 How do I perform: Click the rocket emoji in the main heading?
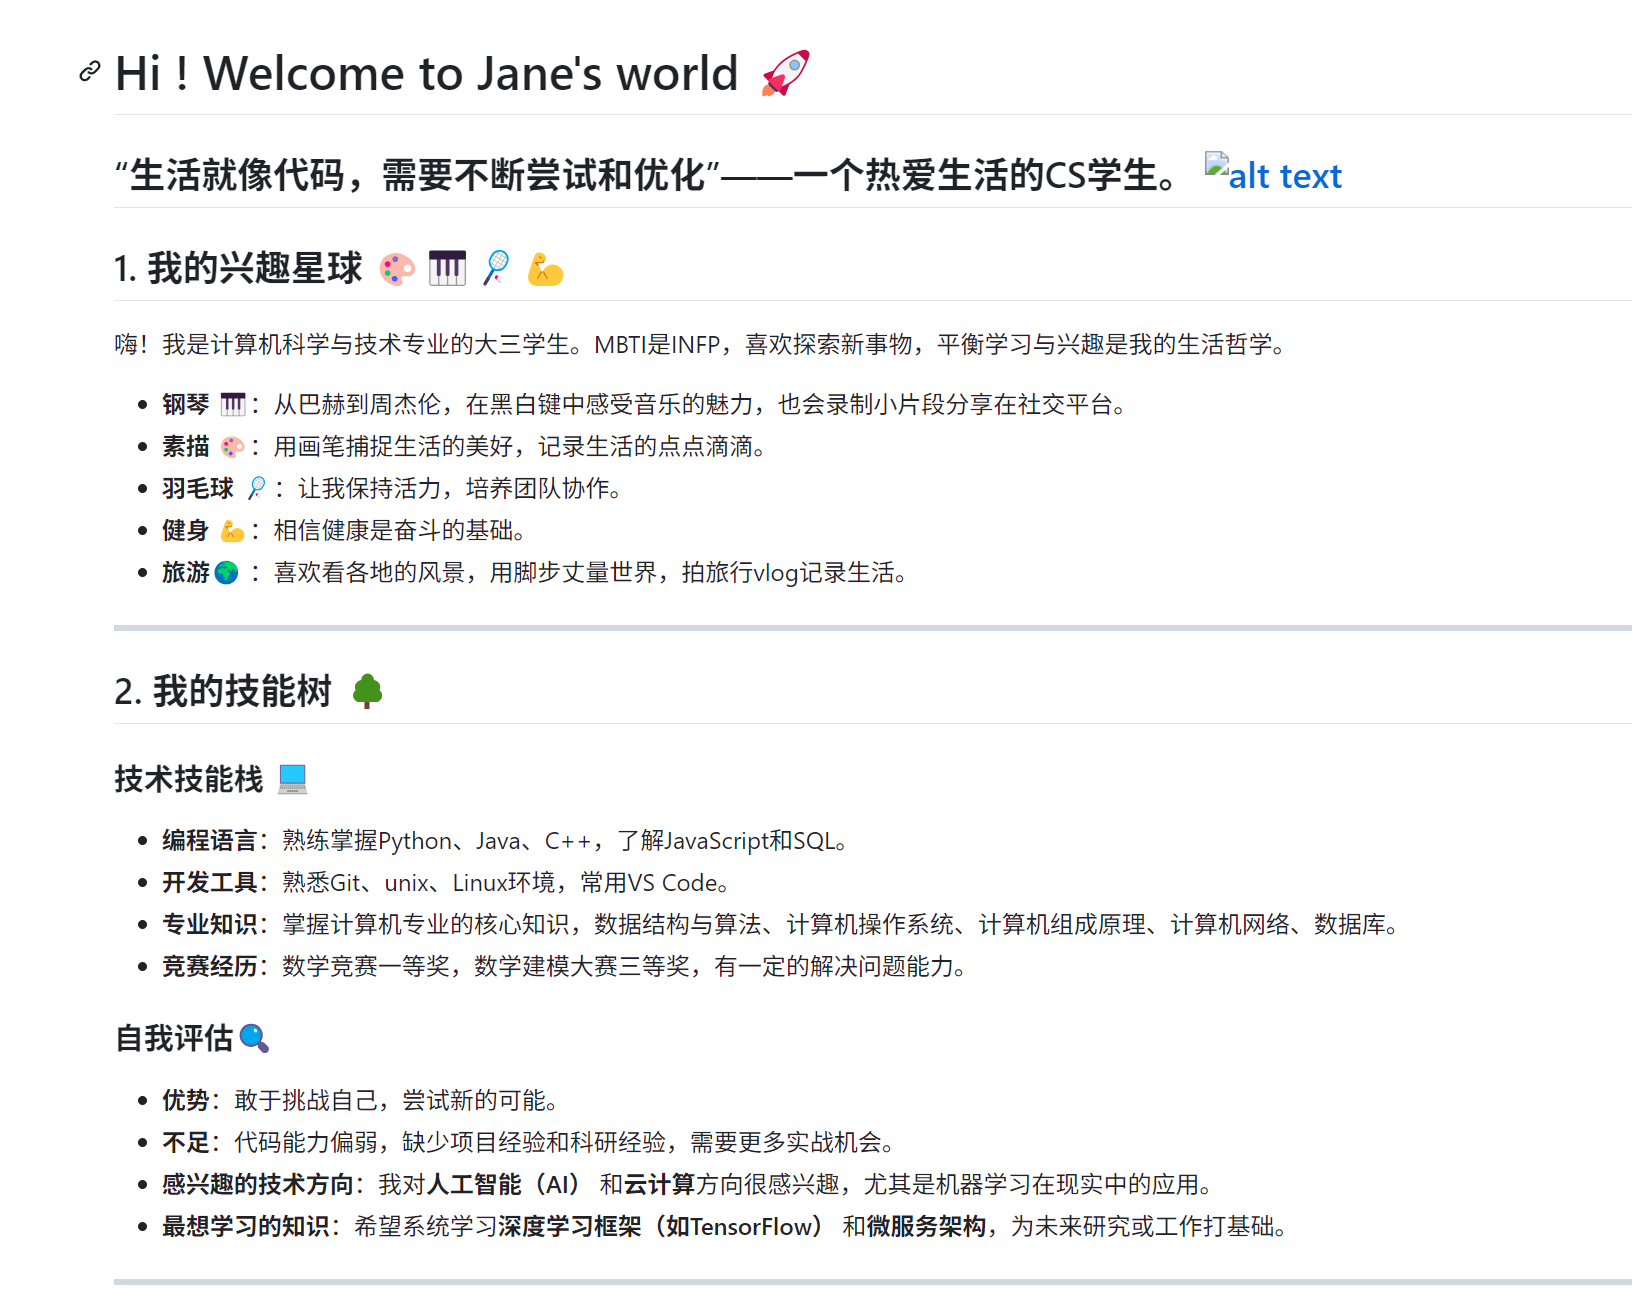pyautogui.click(x=786, y=73)
